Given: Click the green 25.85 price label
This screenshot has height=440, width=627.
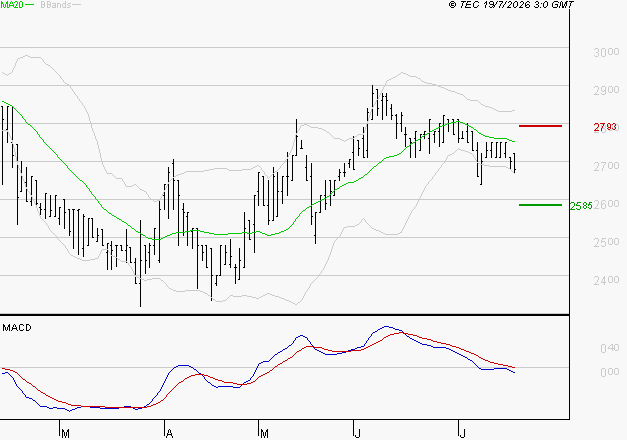Looking at the screenshot, I should click(x=581, y=206).
